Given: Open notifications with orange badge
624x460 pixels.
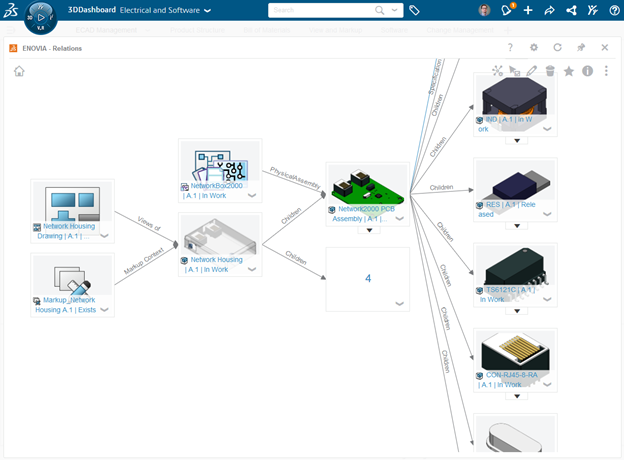Looking at the screenshot, I should pyautogui.click(x=508, y=11).
